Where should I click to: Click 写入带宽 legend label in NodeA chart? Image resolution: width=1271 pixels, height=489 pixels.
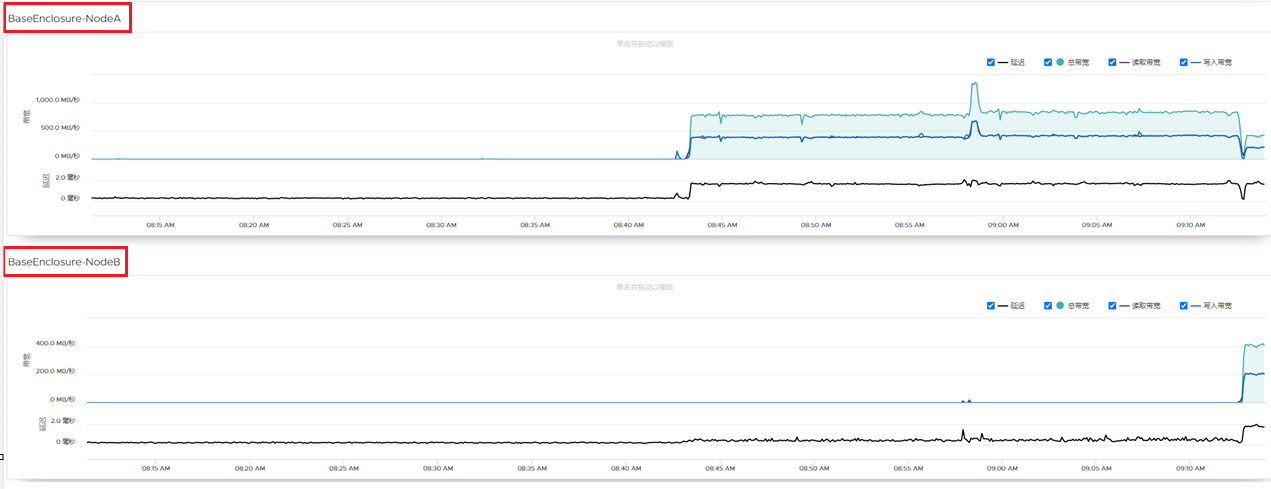point(1217,62)
